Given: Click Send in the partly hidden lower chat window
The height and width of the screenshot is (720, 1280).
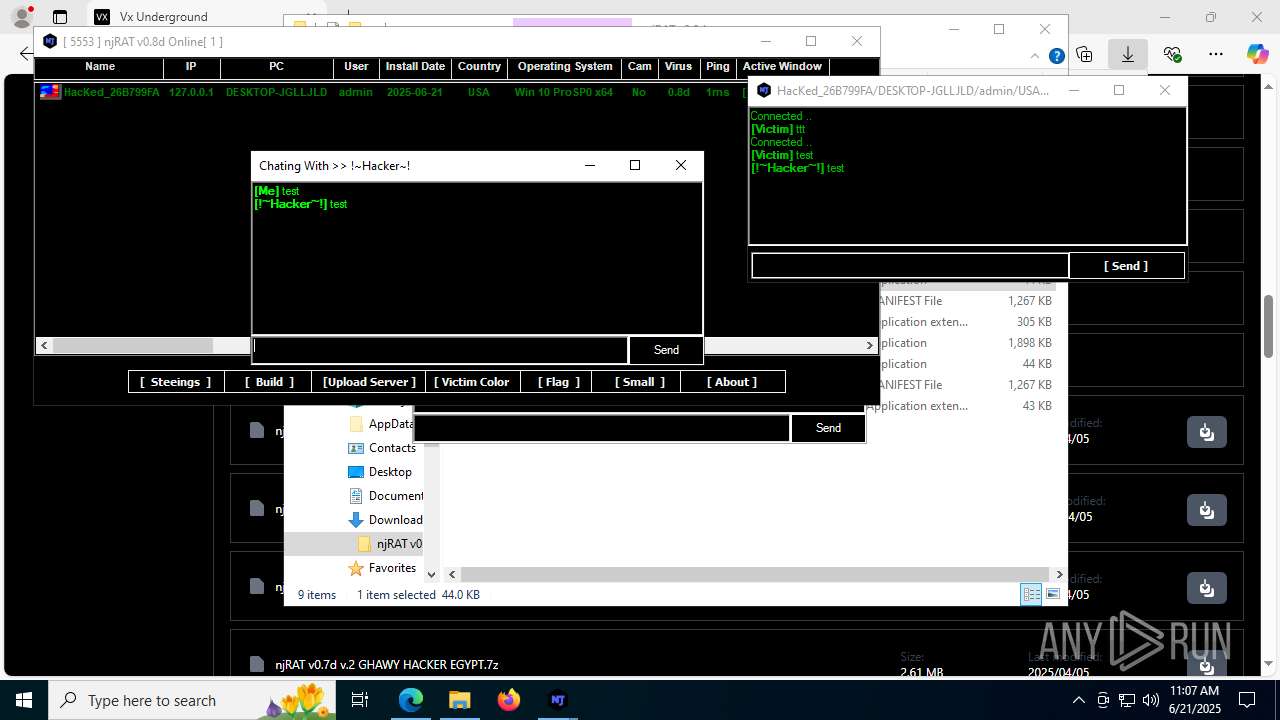Looking at the screenshot, I should pos(828,428).
